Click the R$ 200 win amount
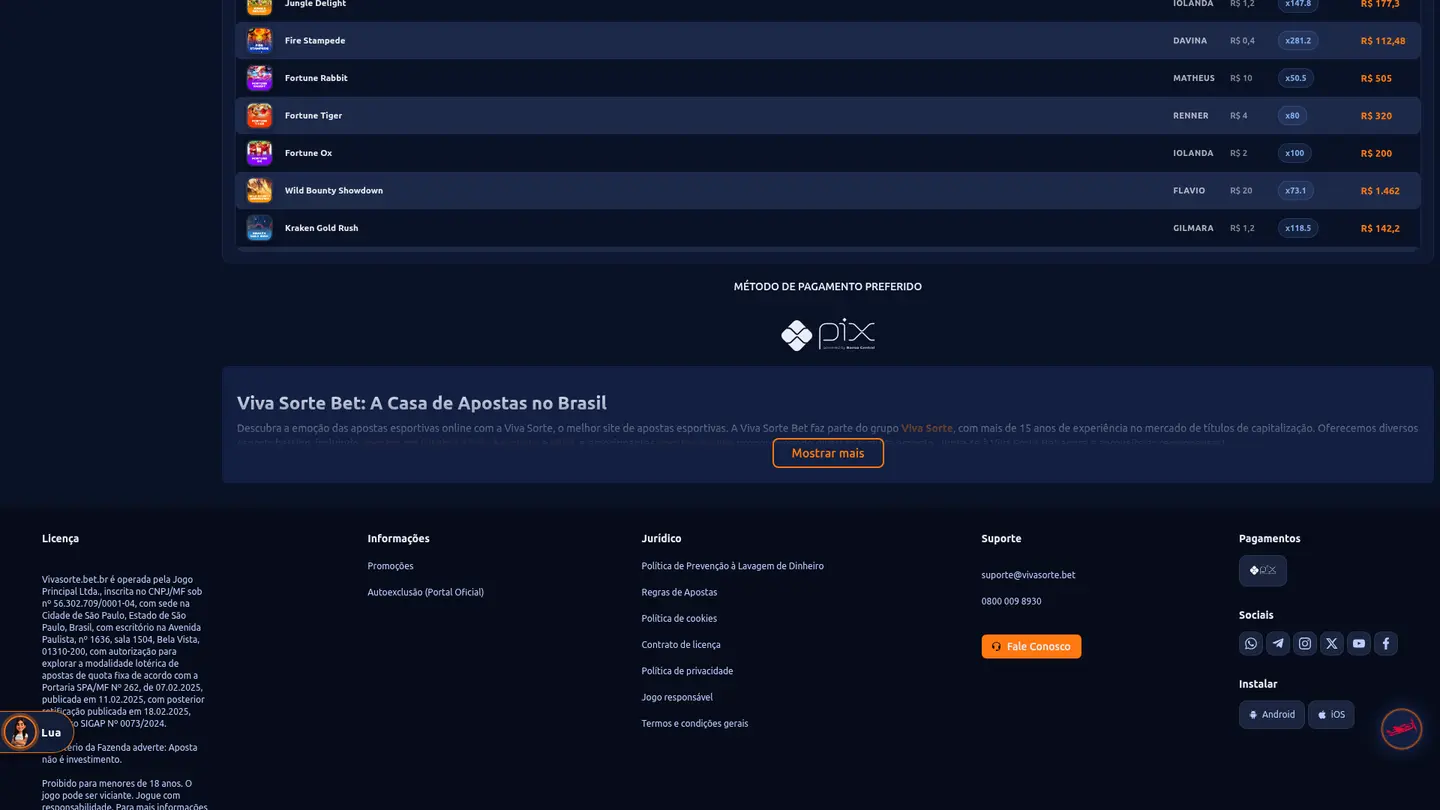 (1376, 153)
